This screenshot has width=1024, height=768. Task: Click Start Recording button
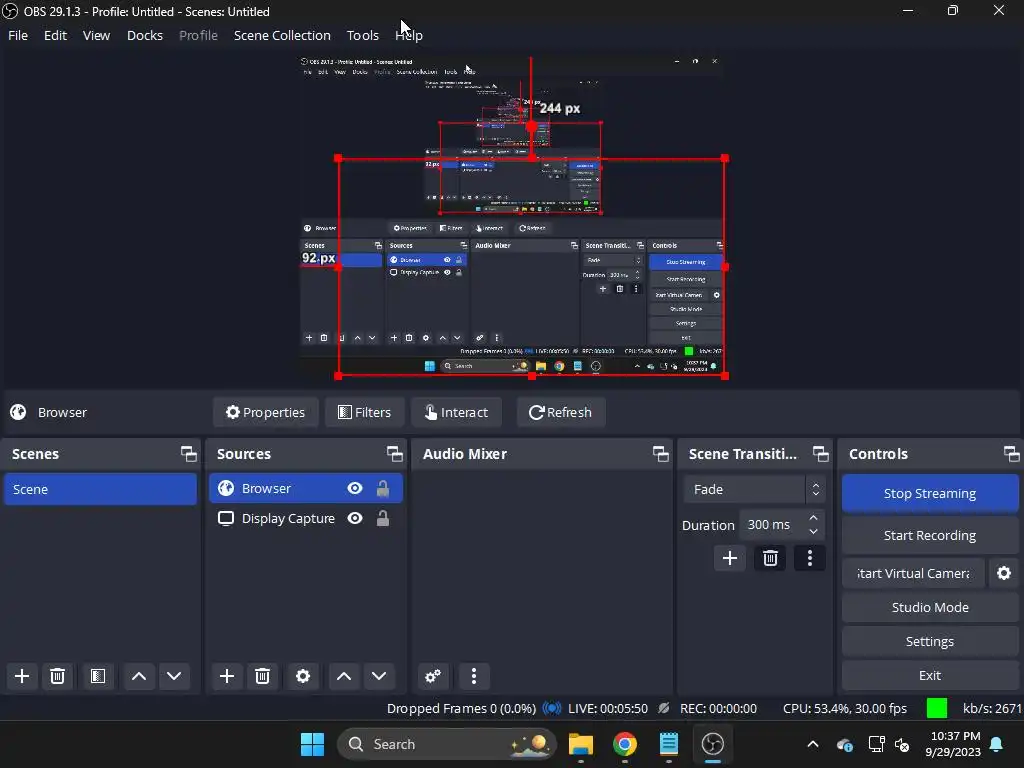coord(930,536)
